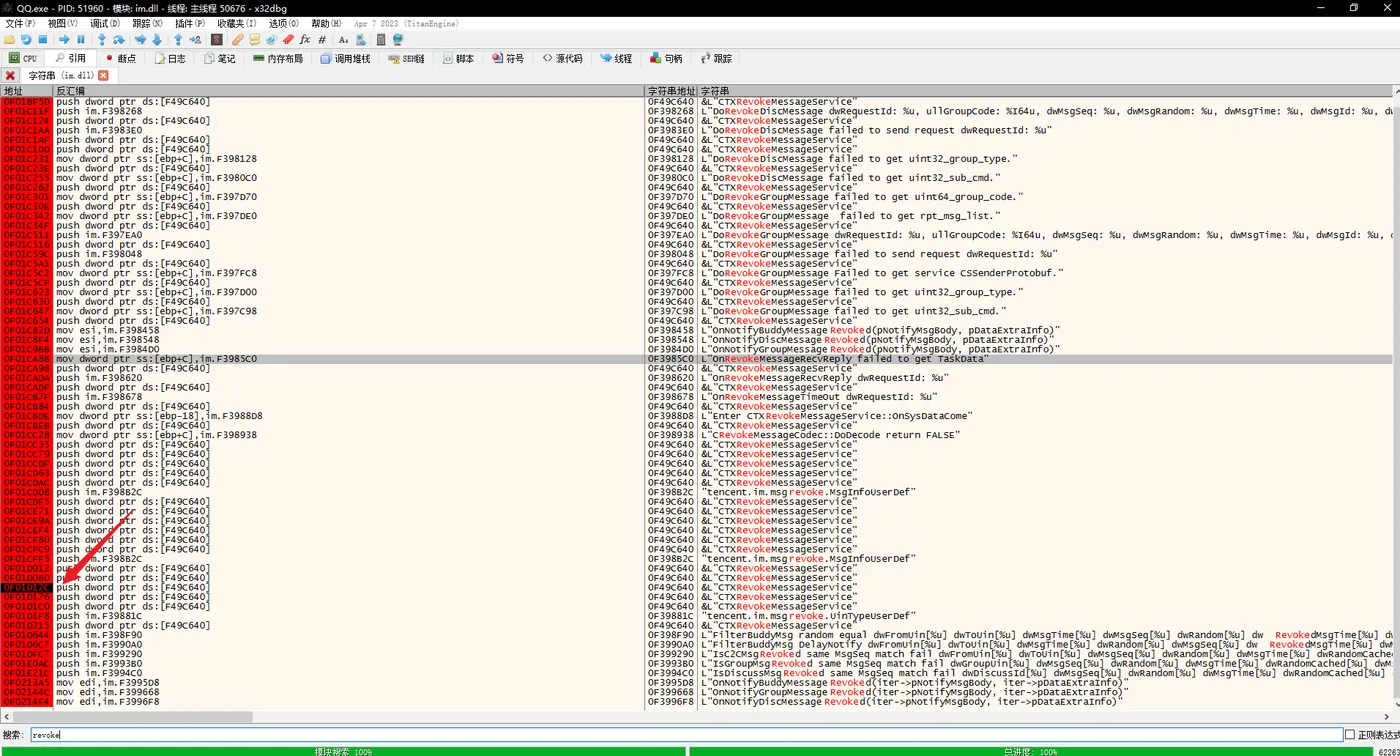Switch to the CPU tab
The image size is (1400, 756).
(x=23, y=59)
